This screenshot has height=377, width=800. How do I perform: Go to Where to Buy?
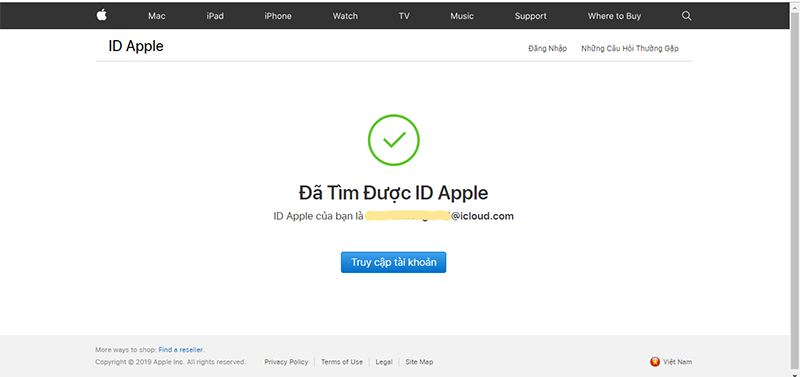point(614,16)
